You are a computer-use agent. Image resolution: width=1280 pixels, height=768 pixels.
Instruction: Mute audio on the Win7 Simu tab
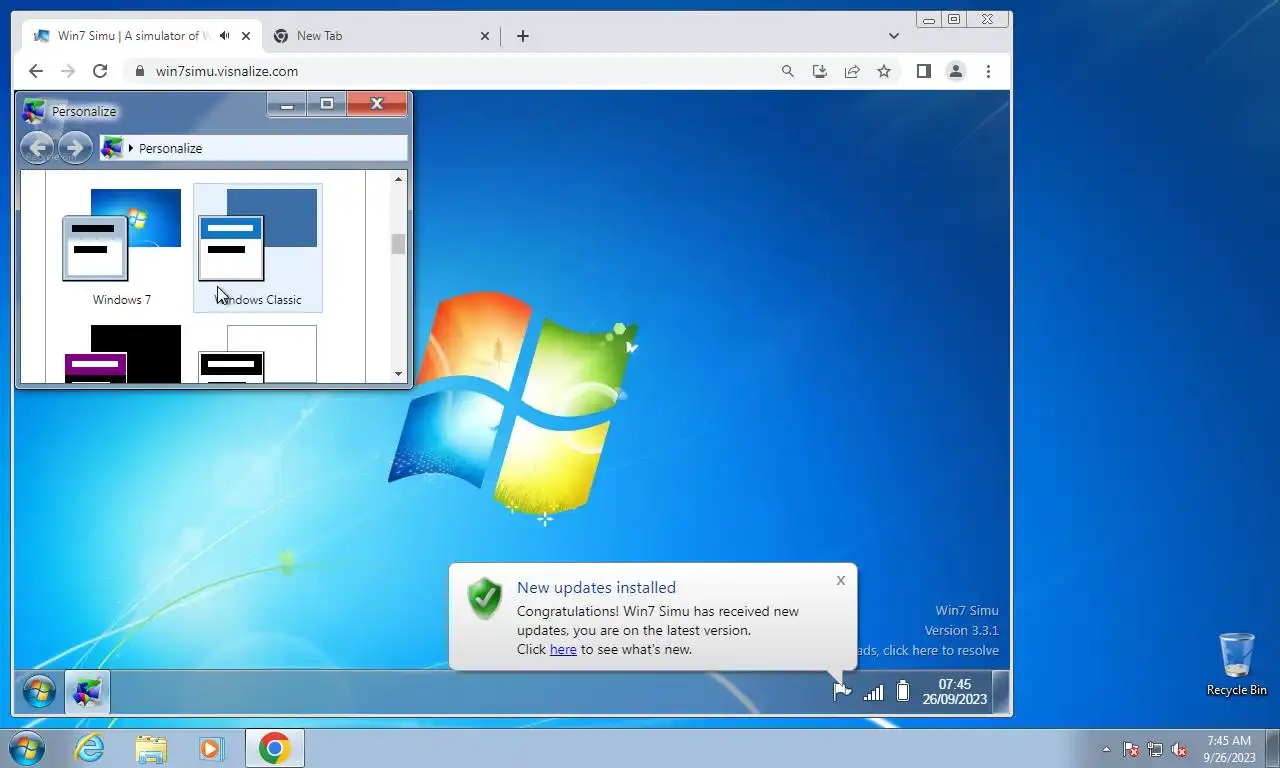point(224,36)
